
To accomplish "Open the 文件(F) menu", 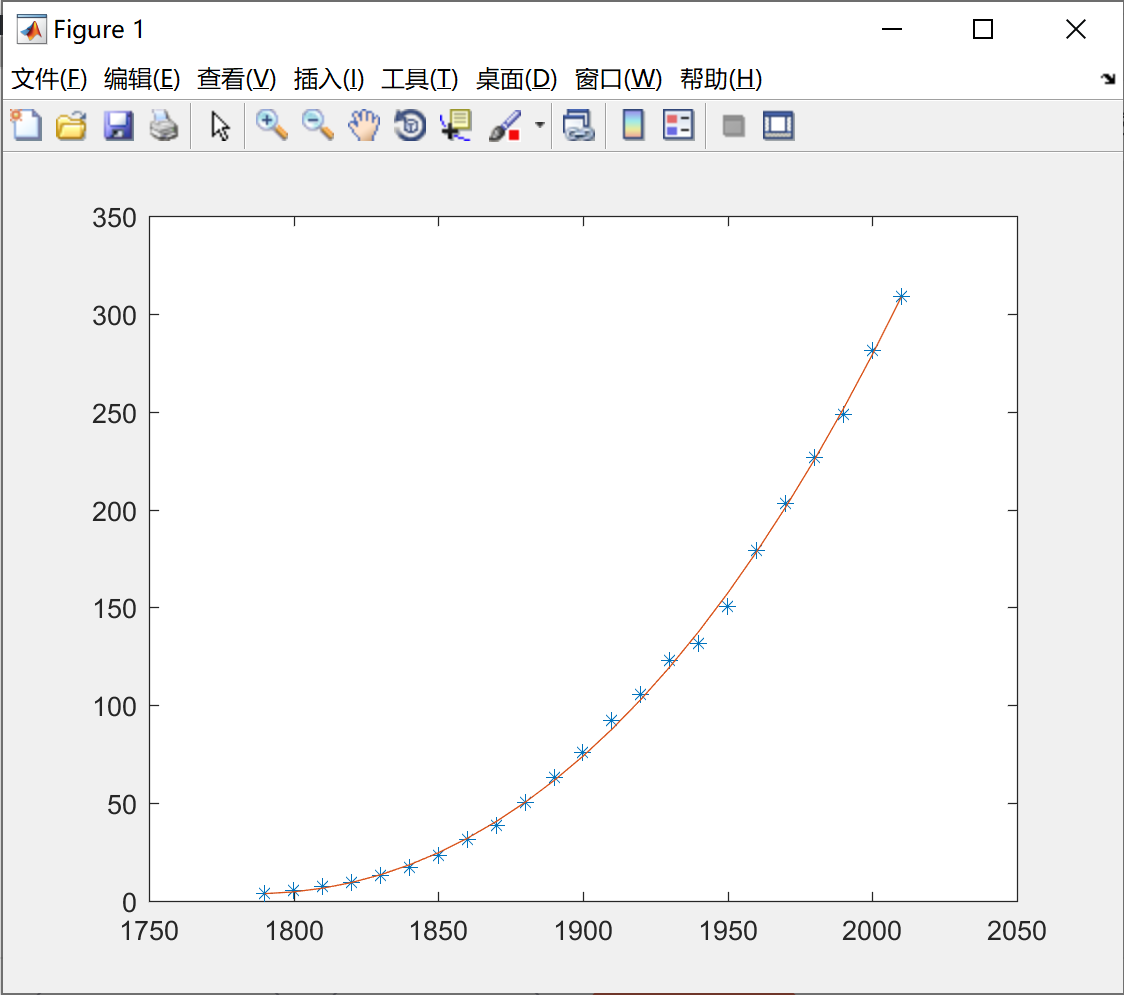I will (49, 79).
